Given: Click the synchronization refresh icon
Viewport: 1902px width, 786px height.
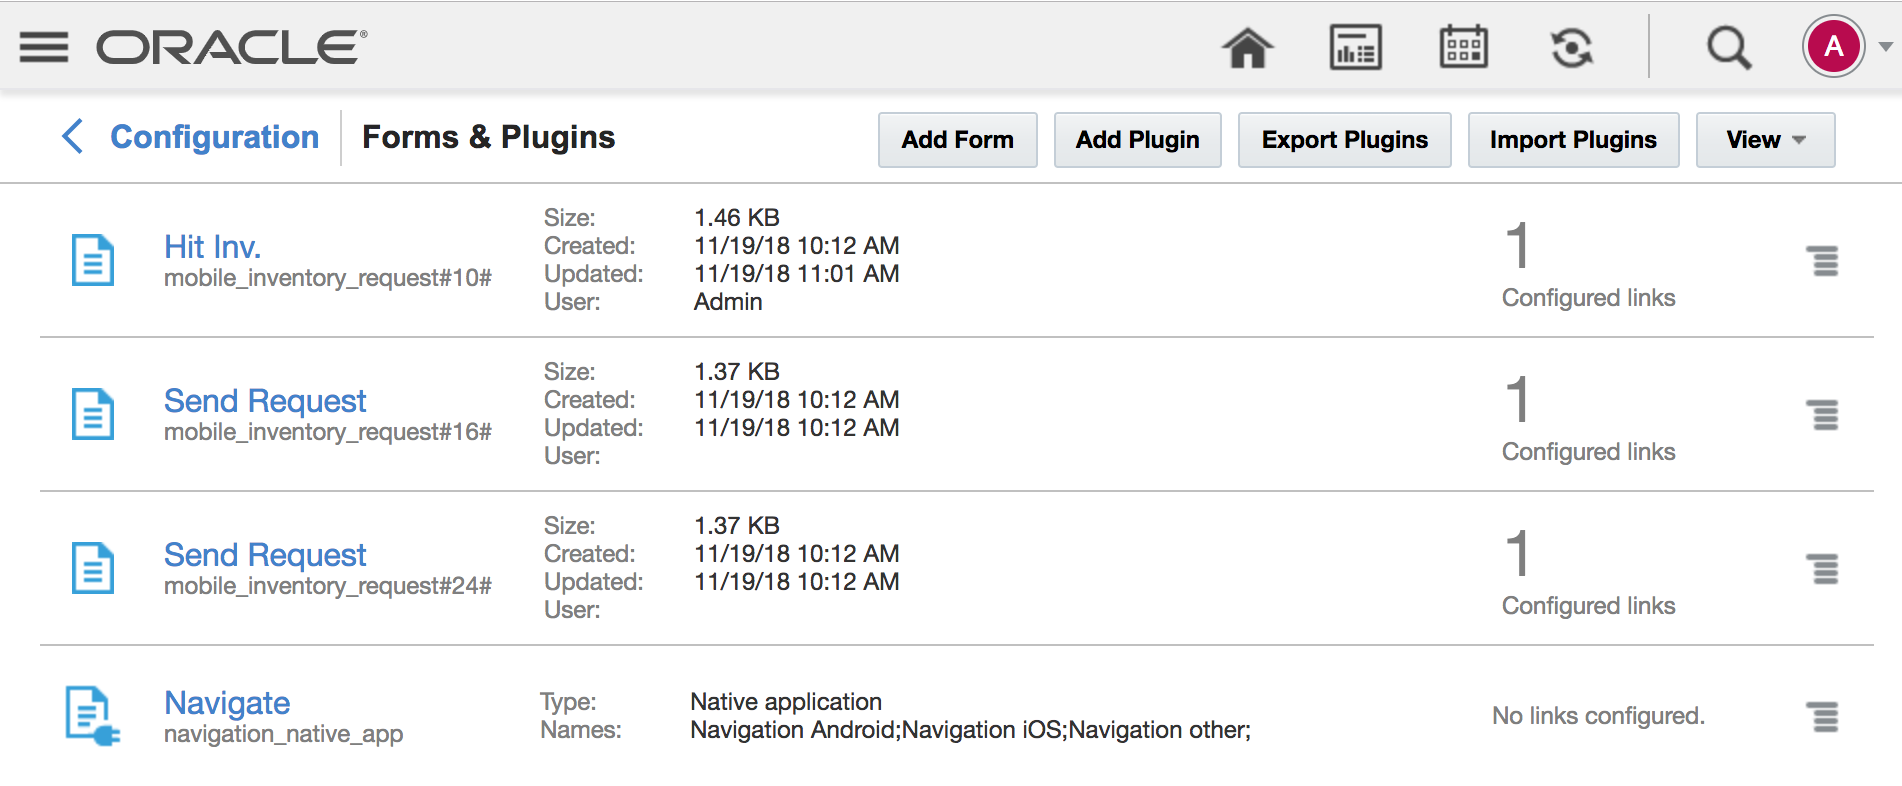Looking at the screenshot, I should tap(1571, 47).
